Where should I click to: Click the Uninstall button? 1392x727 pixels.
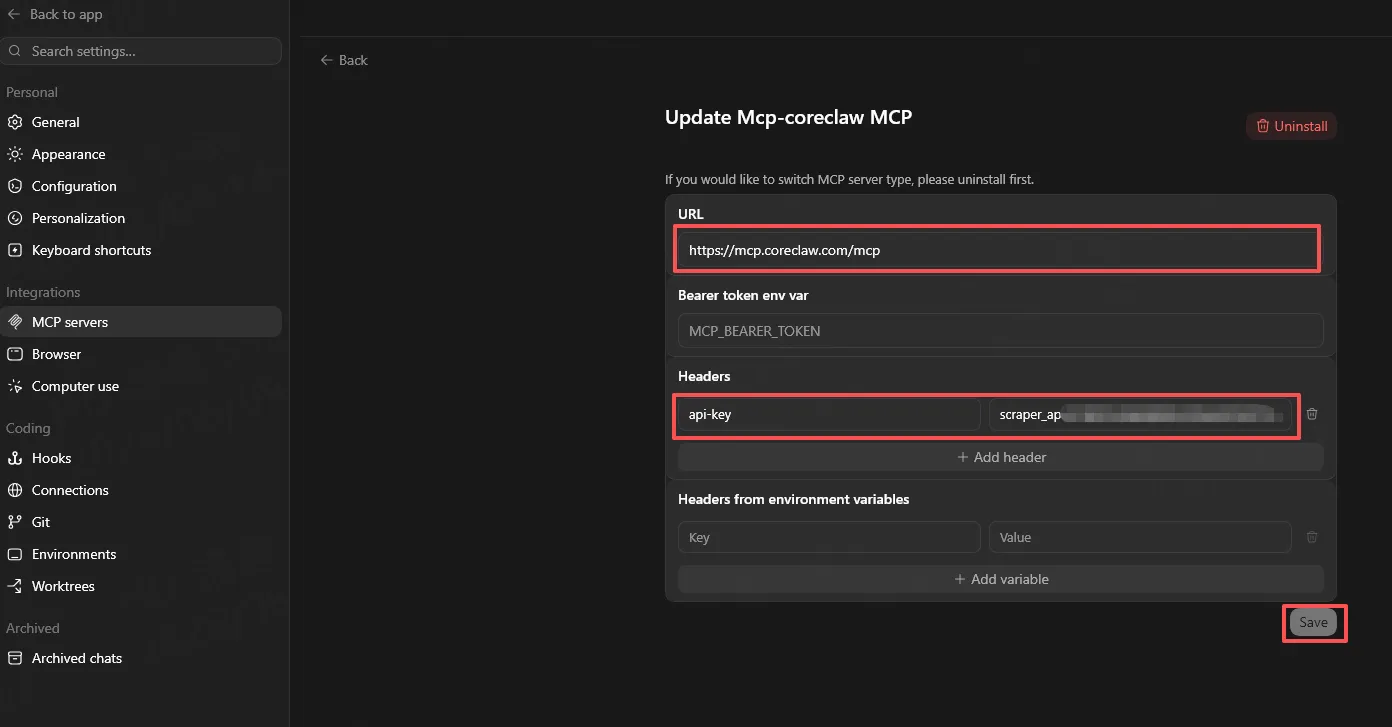1291,126
